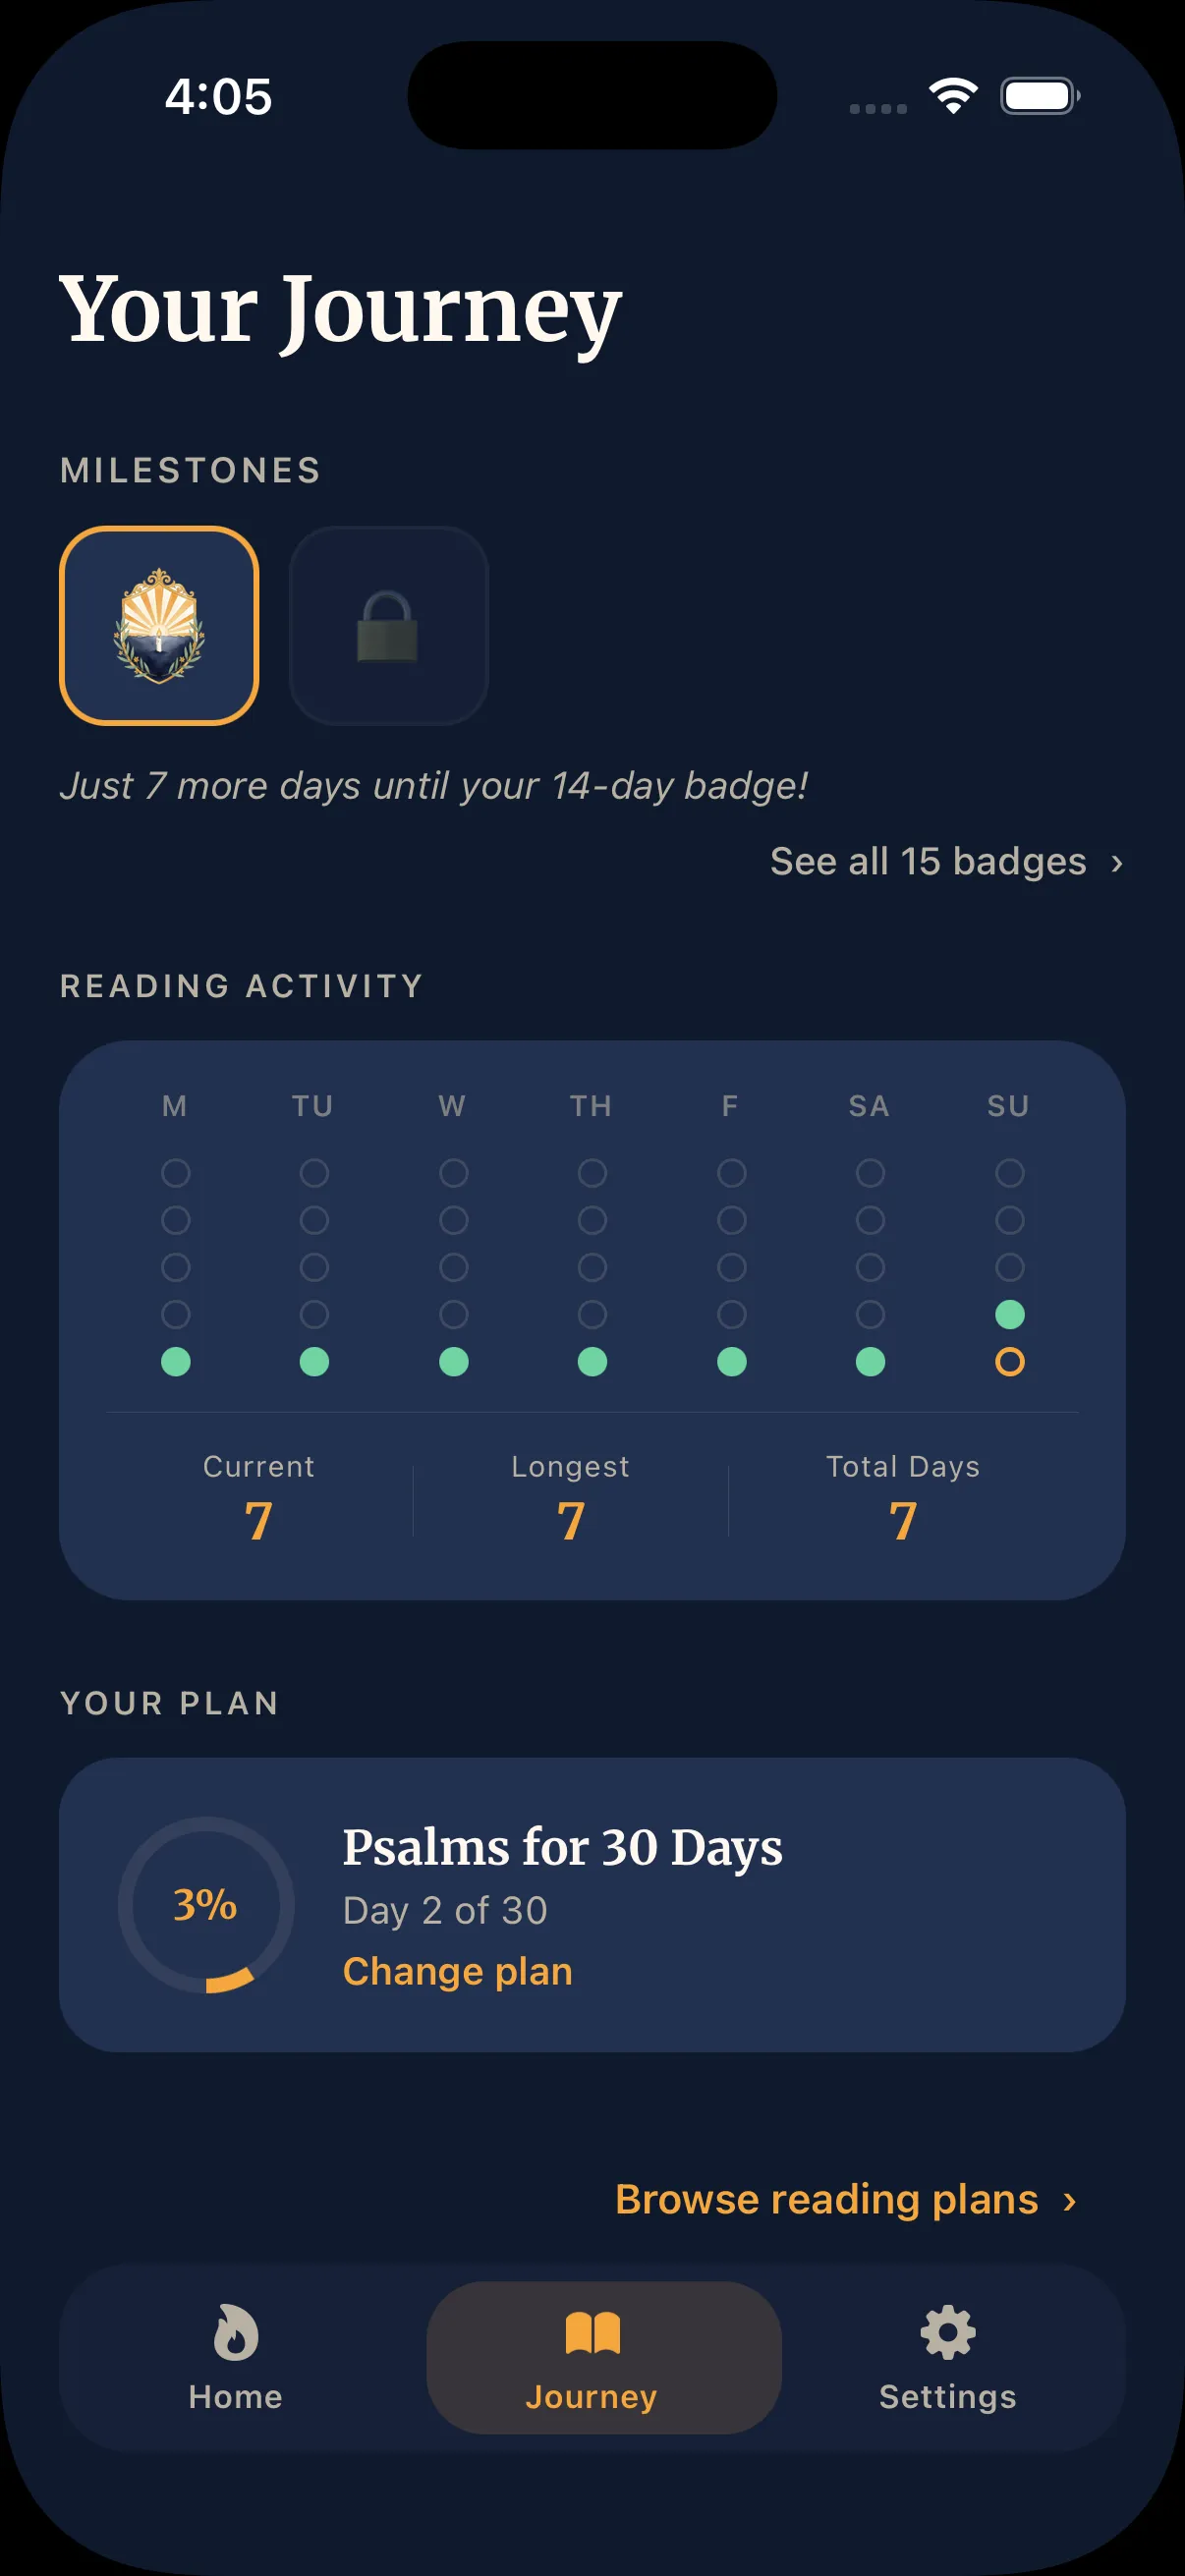
Task: Tap the Journey open-book icon
Action: coord(592,2333)
